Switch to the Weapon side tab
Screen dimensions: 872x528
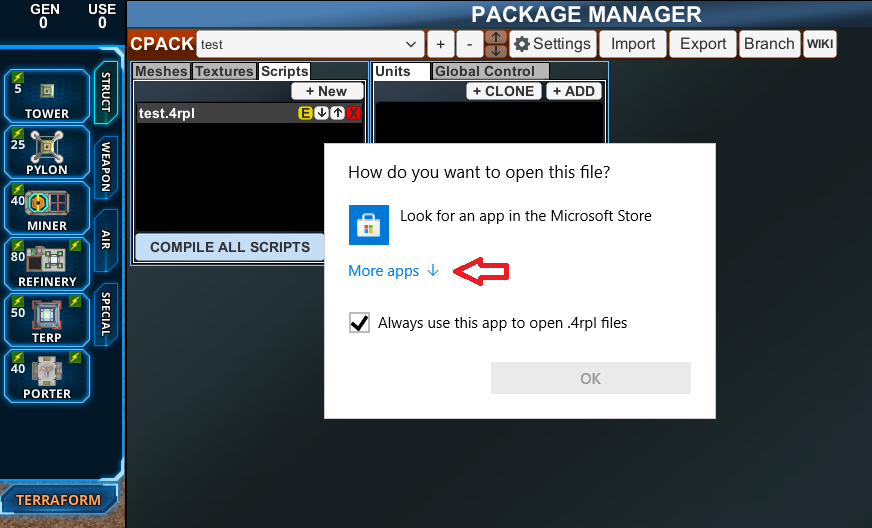coord(106,167)
